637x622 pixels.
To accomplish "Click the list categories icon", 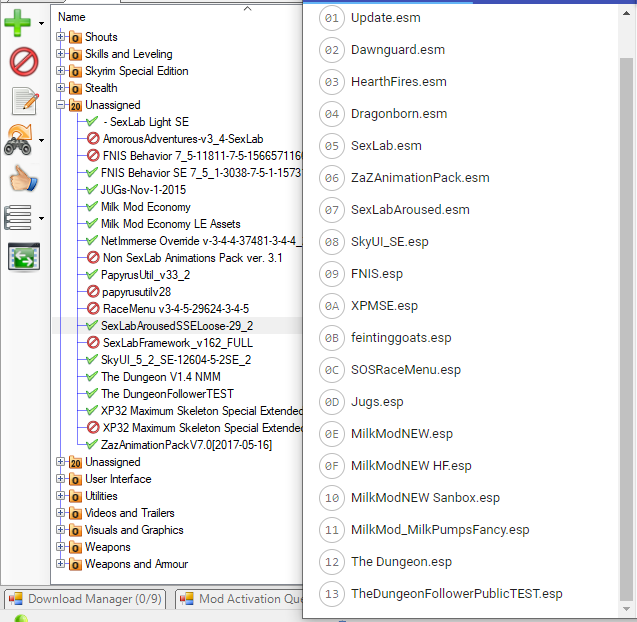I will (17, 218).
